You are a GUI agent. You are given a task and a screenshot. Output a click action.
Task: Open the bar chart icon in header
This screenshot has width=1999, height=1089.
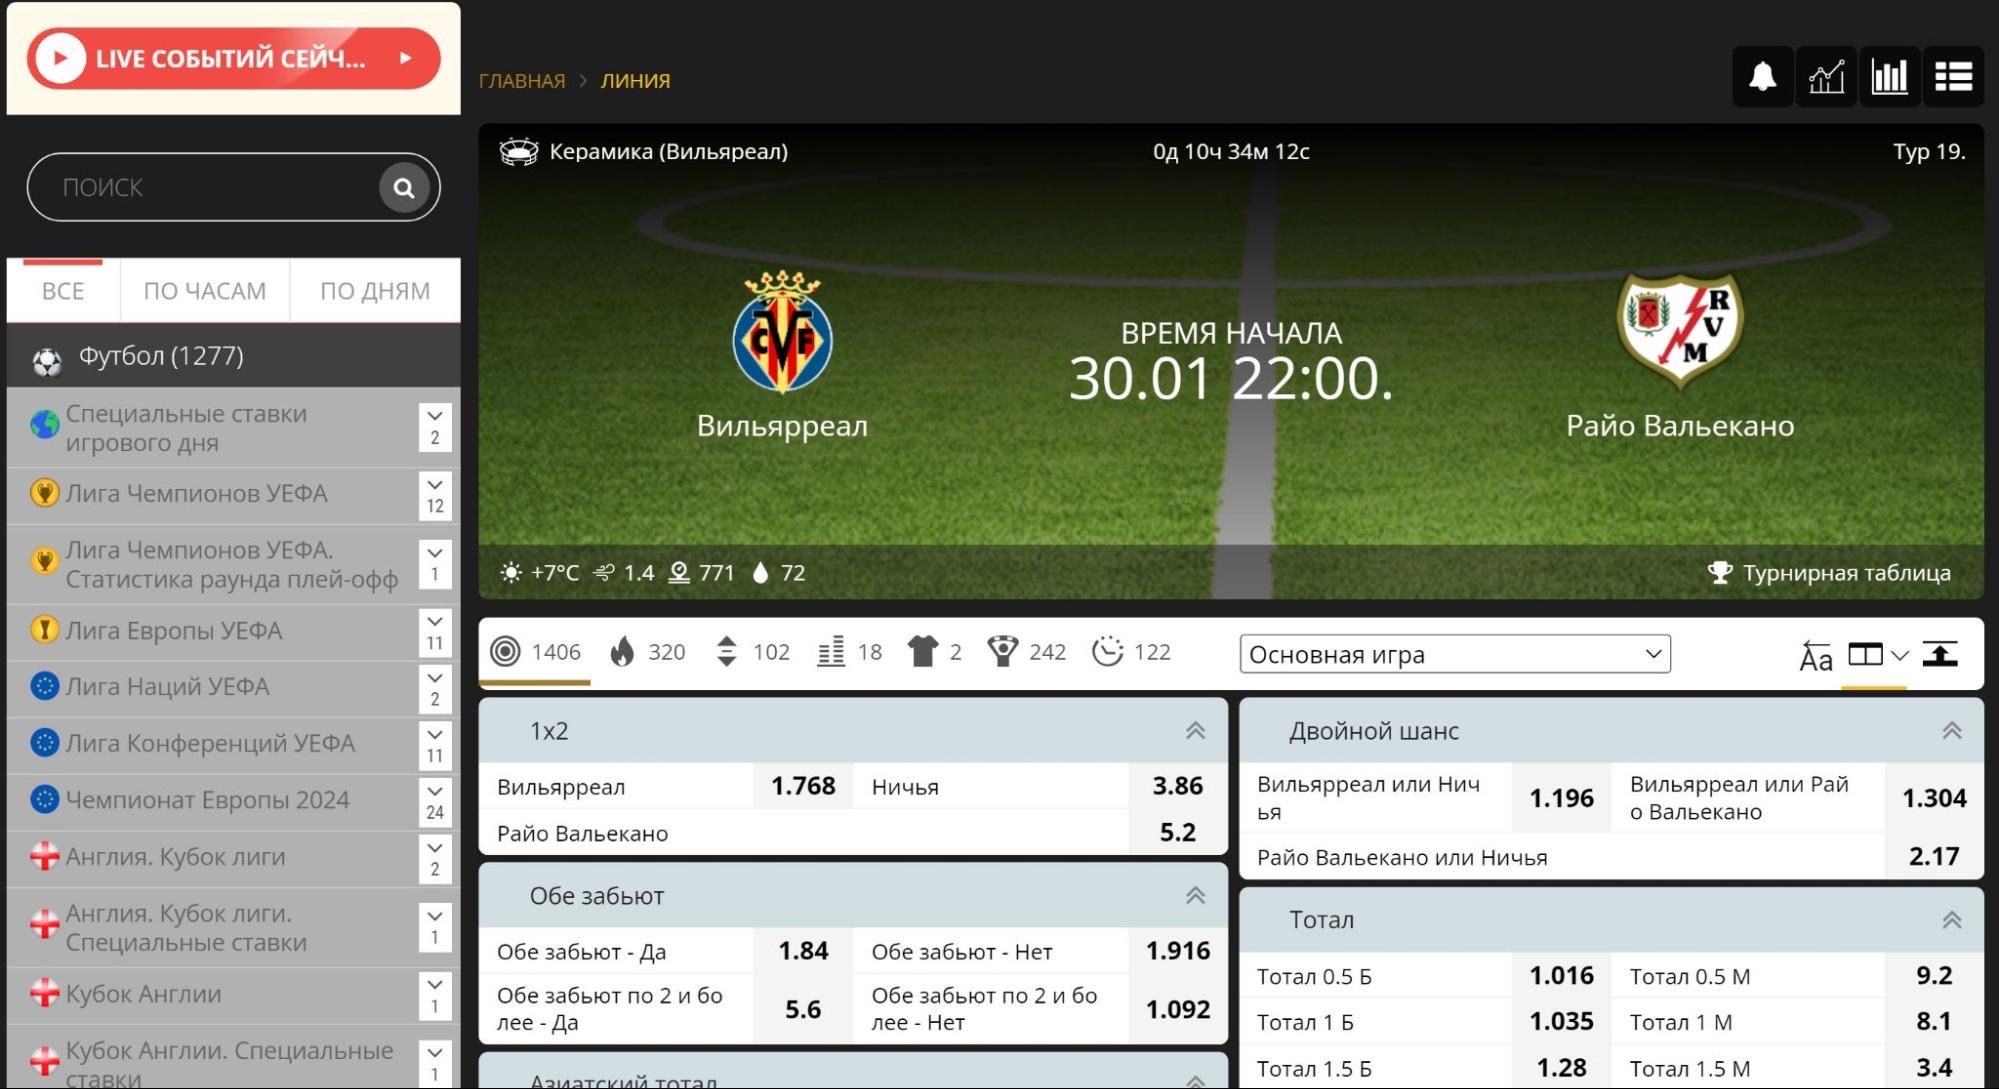point(1889,76)
